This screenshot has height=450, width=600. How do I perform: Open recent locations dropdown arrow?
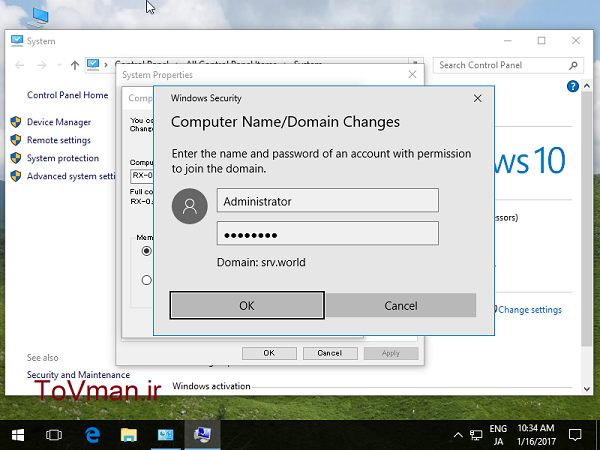[59, 65]
